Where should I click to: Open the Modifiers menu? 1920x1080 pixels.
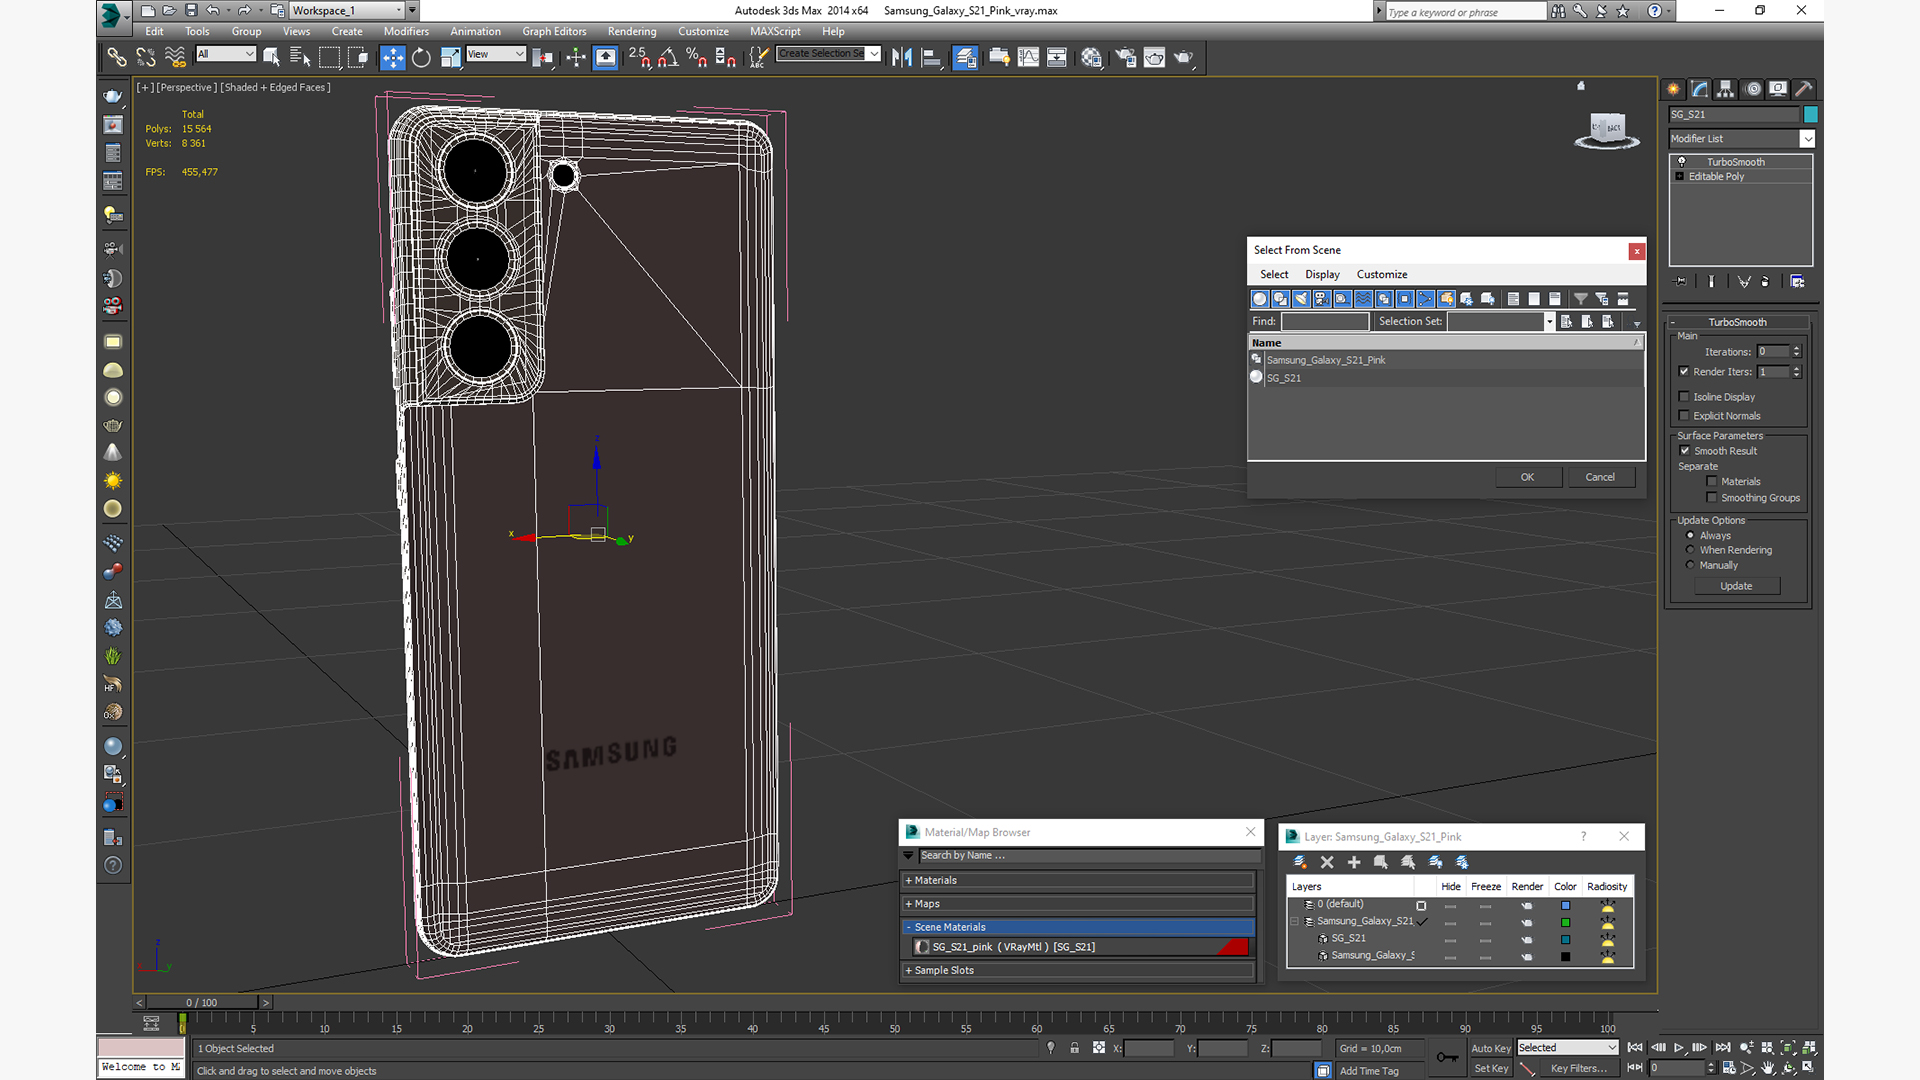[x=406, y=31]
